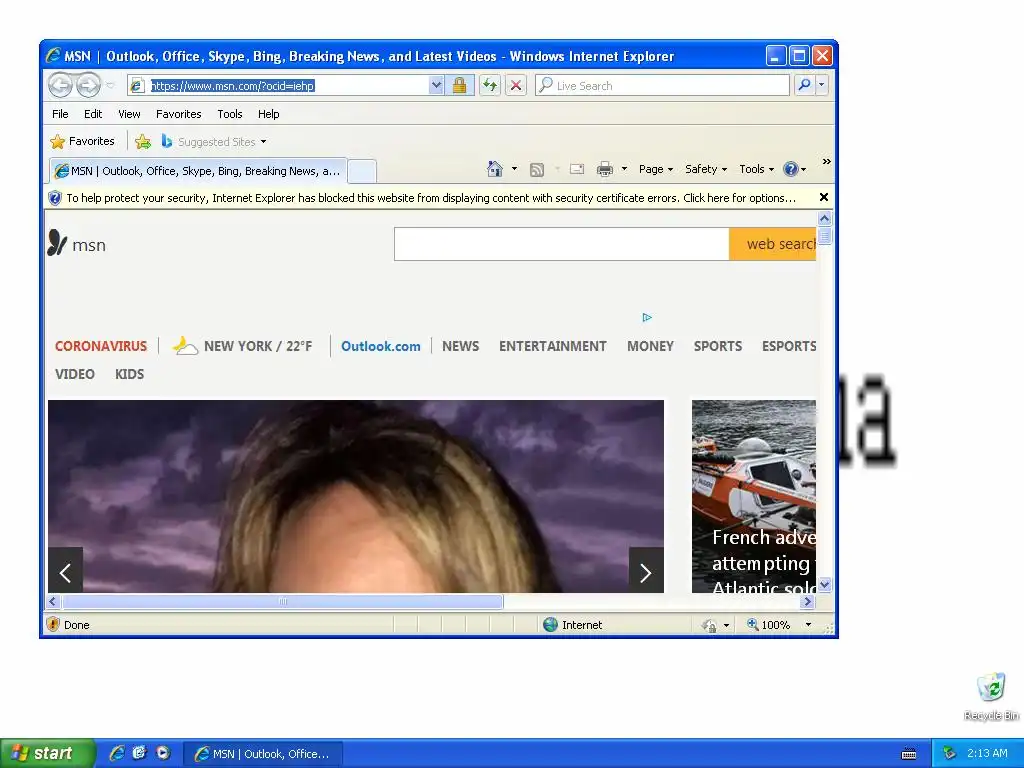
Task: Open the NEWS section link
Action: point(460,346)
